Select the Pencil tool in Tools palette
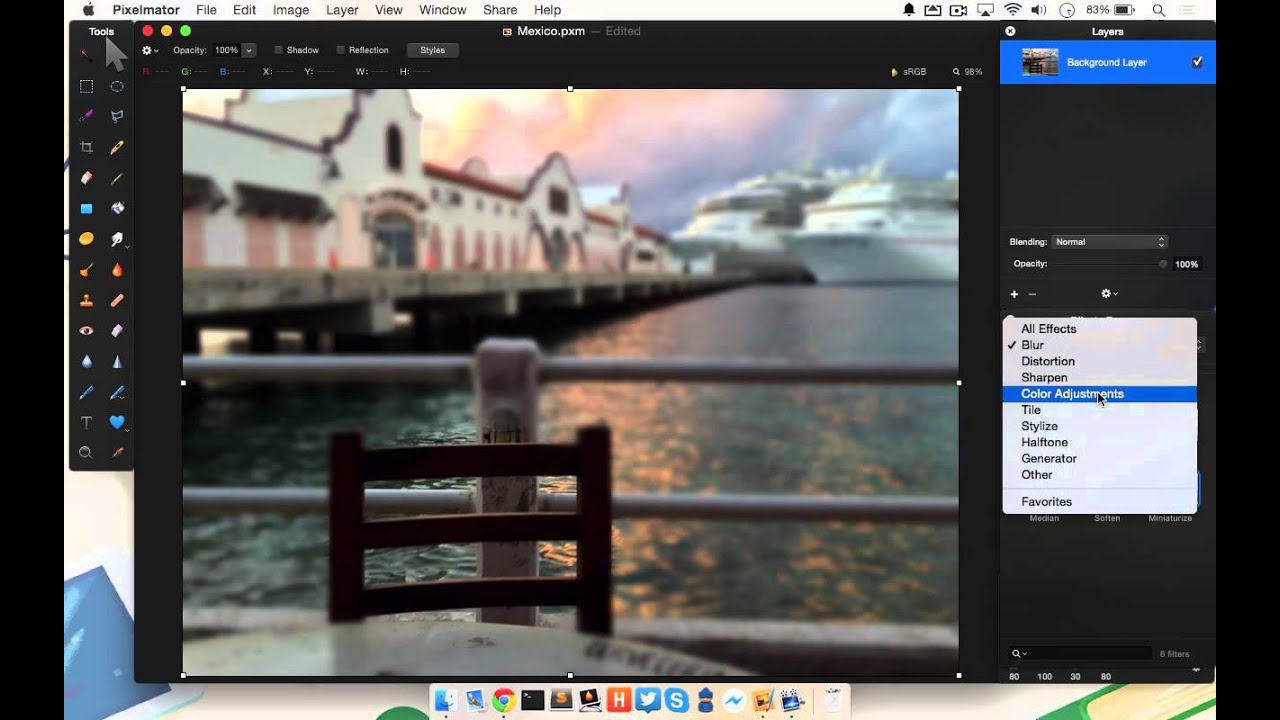This screenshot has width=1280, height=720. (x=117, y=147)
